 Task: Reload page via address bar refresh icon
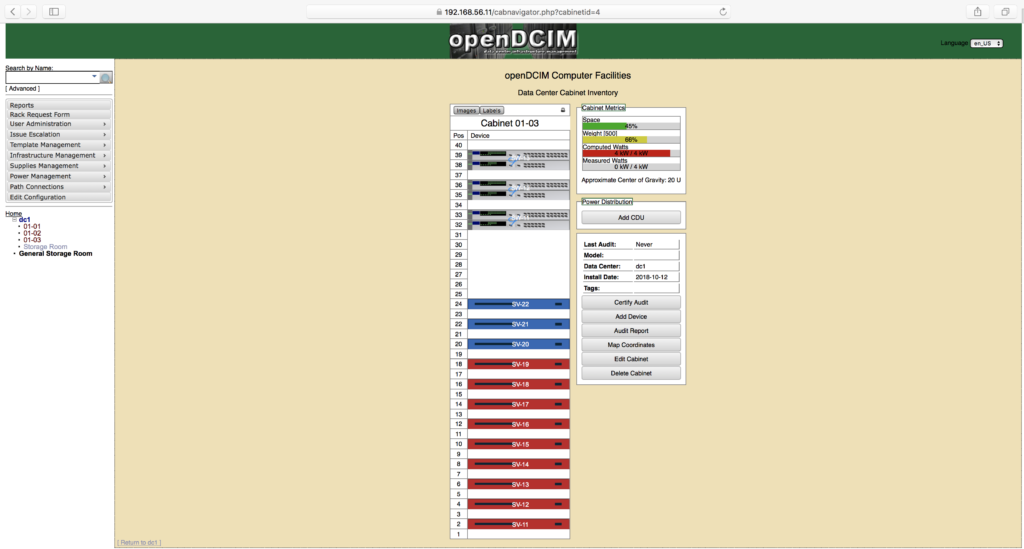point(723,12)
